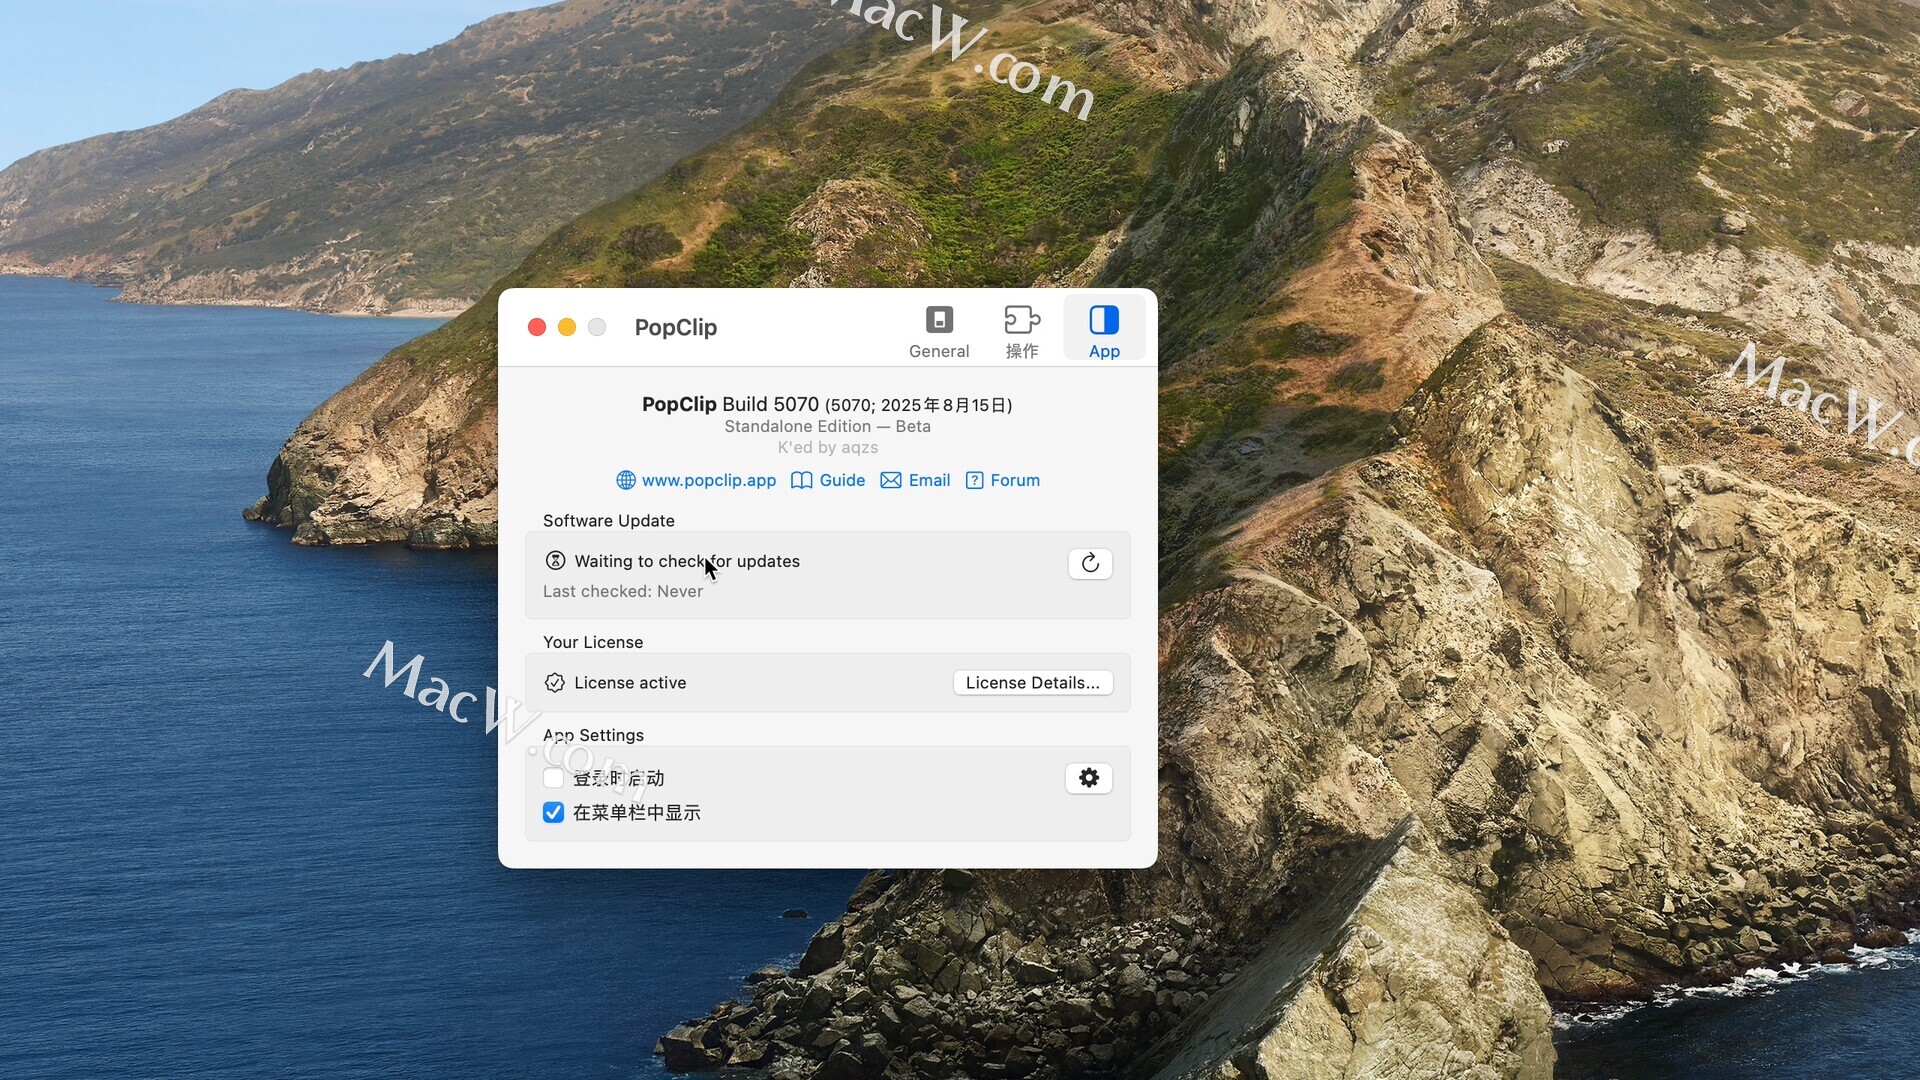1920x1080 pixels.
Task: Minimize PopClip window with yellow button
Action: [567, 327]
